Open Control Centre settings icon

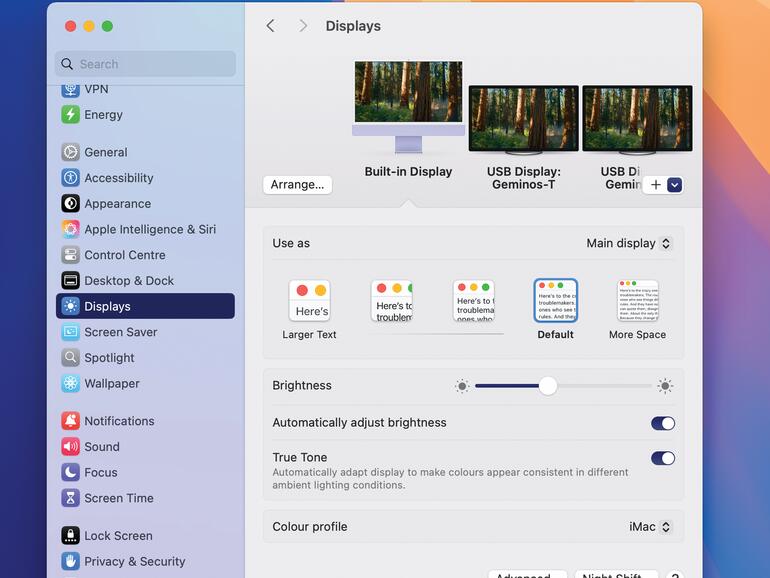[70, 255]
